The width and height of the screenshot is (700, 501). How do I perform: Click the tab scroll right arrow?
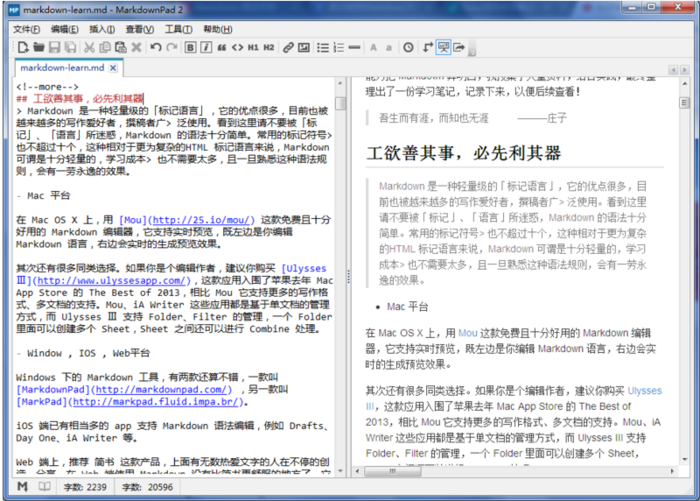[684, 70]
